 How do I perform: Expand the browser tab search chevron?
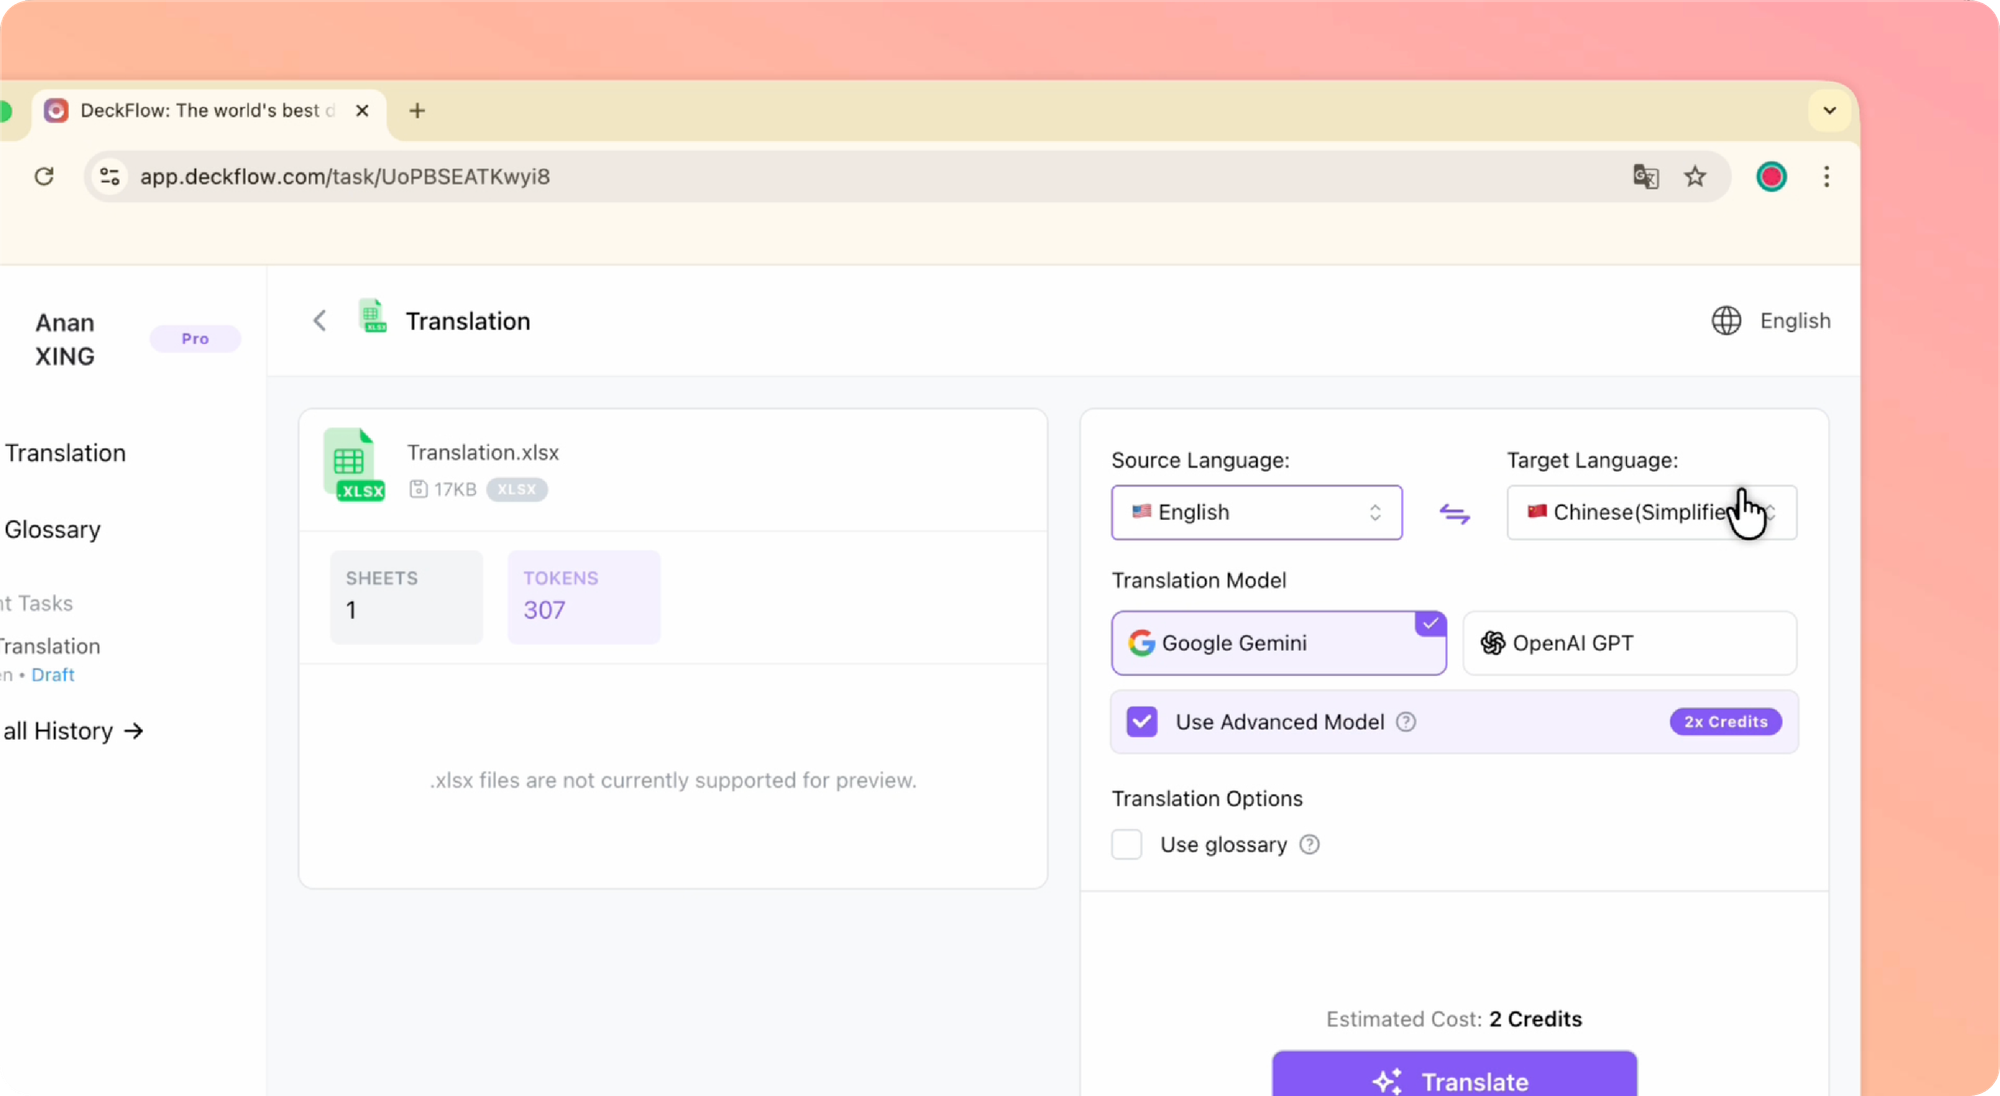[1829, 111]
